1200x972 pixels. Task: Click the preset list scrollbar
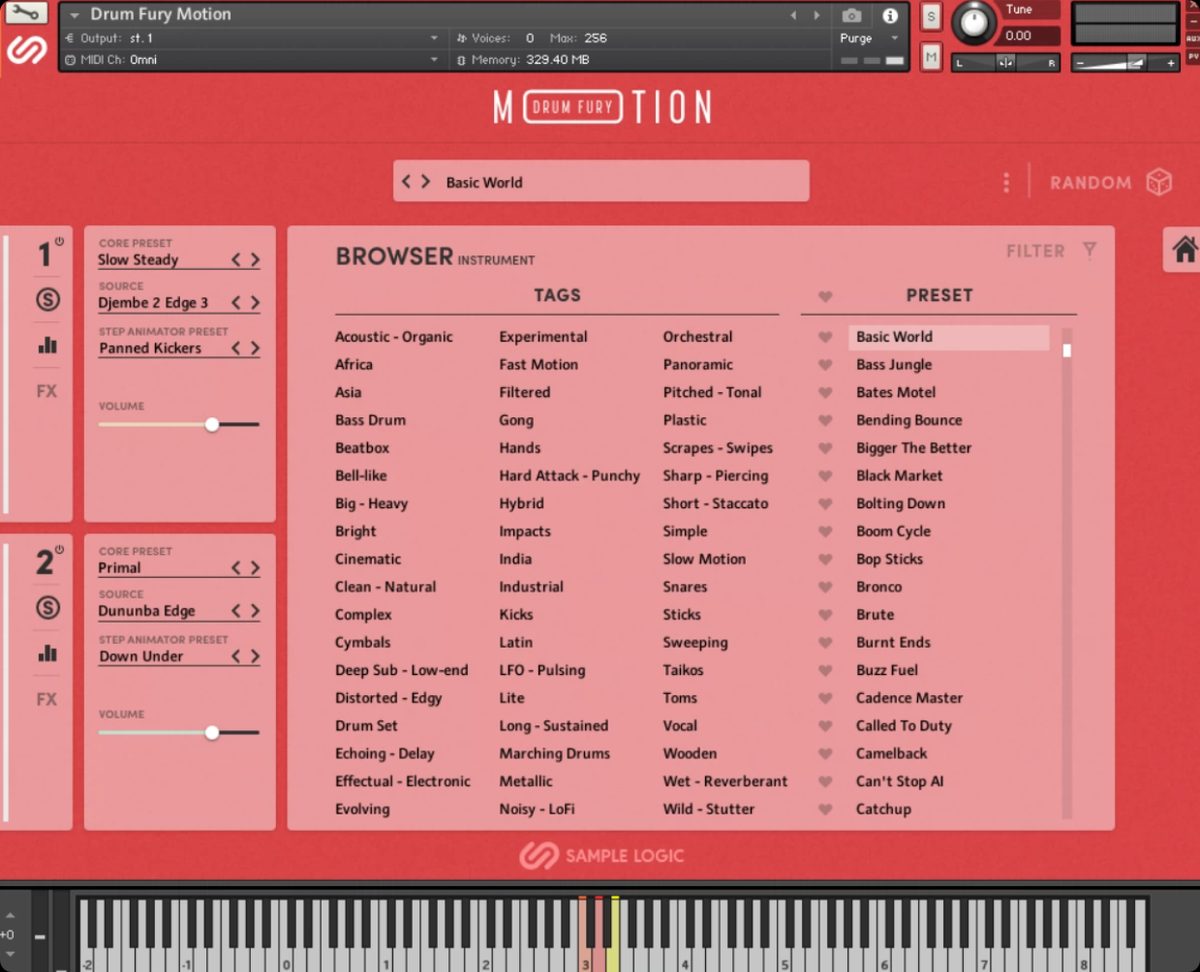[x=1067, y=572]
